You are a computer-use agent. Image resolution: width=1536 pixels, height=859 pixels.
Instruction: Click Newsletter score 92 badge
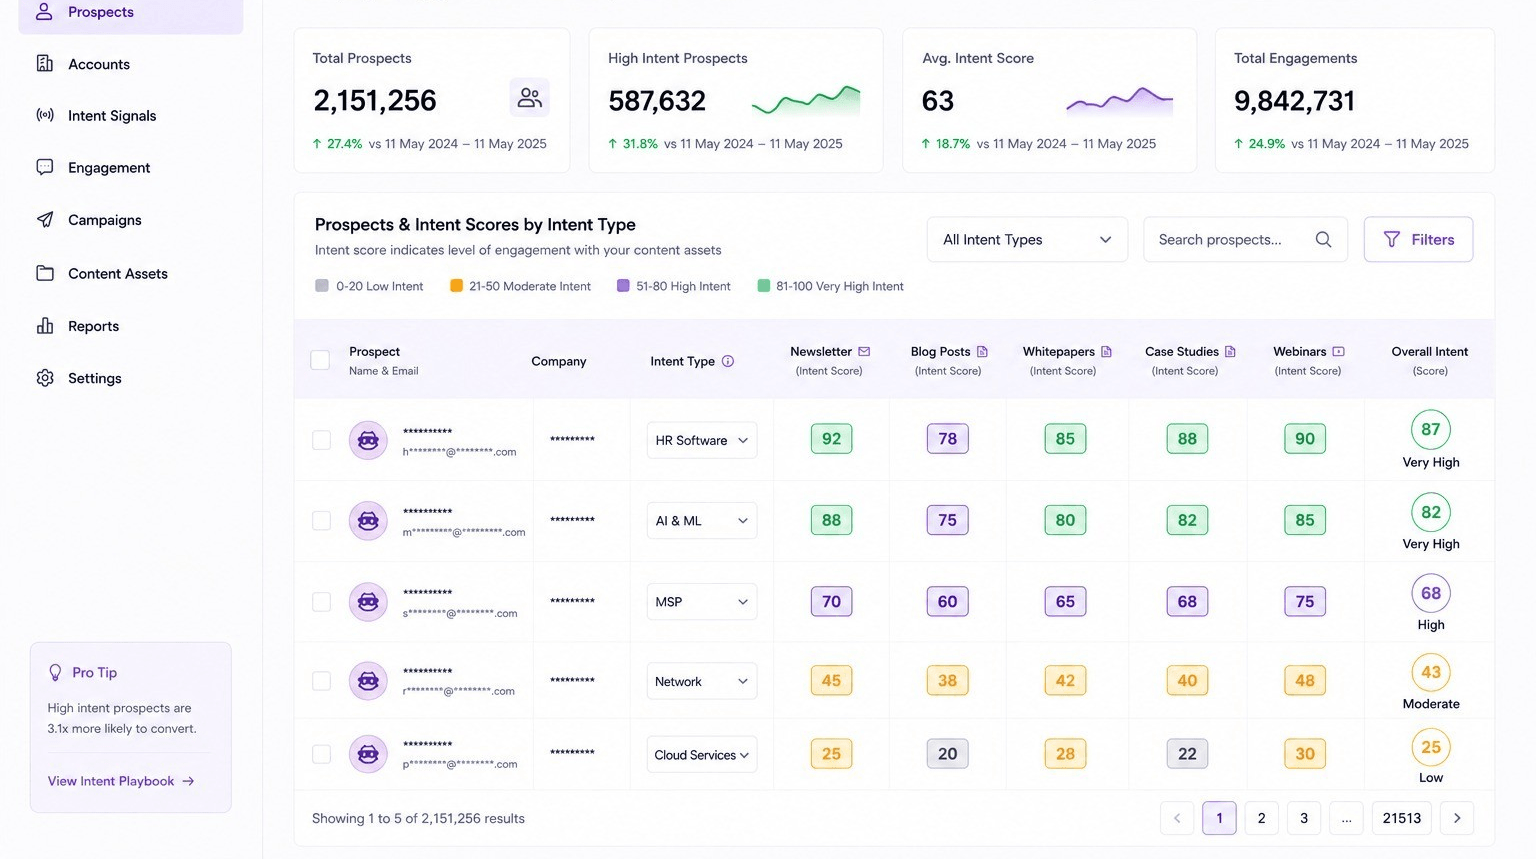point(831,439)
